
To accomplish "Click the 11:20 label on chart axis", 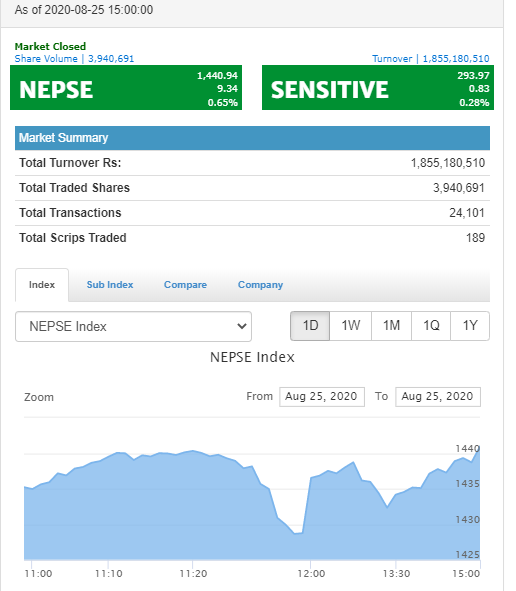I will (193, 574).
